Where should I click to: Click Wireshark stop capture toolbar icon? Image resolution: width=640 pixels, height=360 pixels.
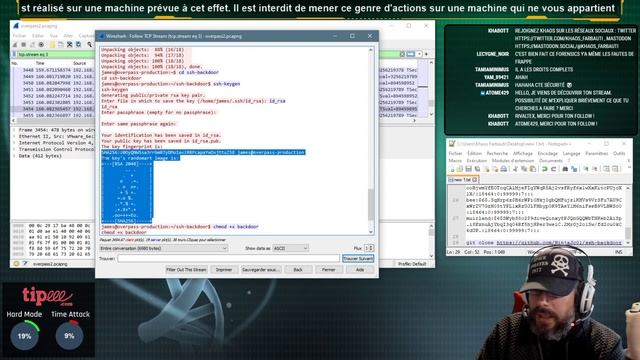(x=23, y=44)
